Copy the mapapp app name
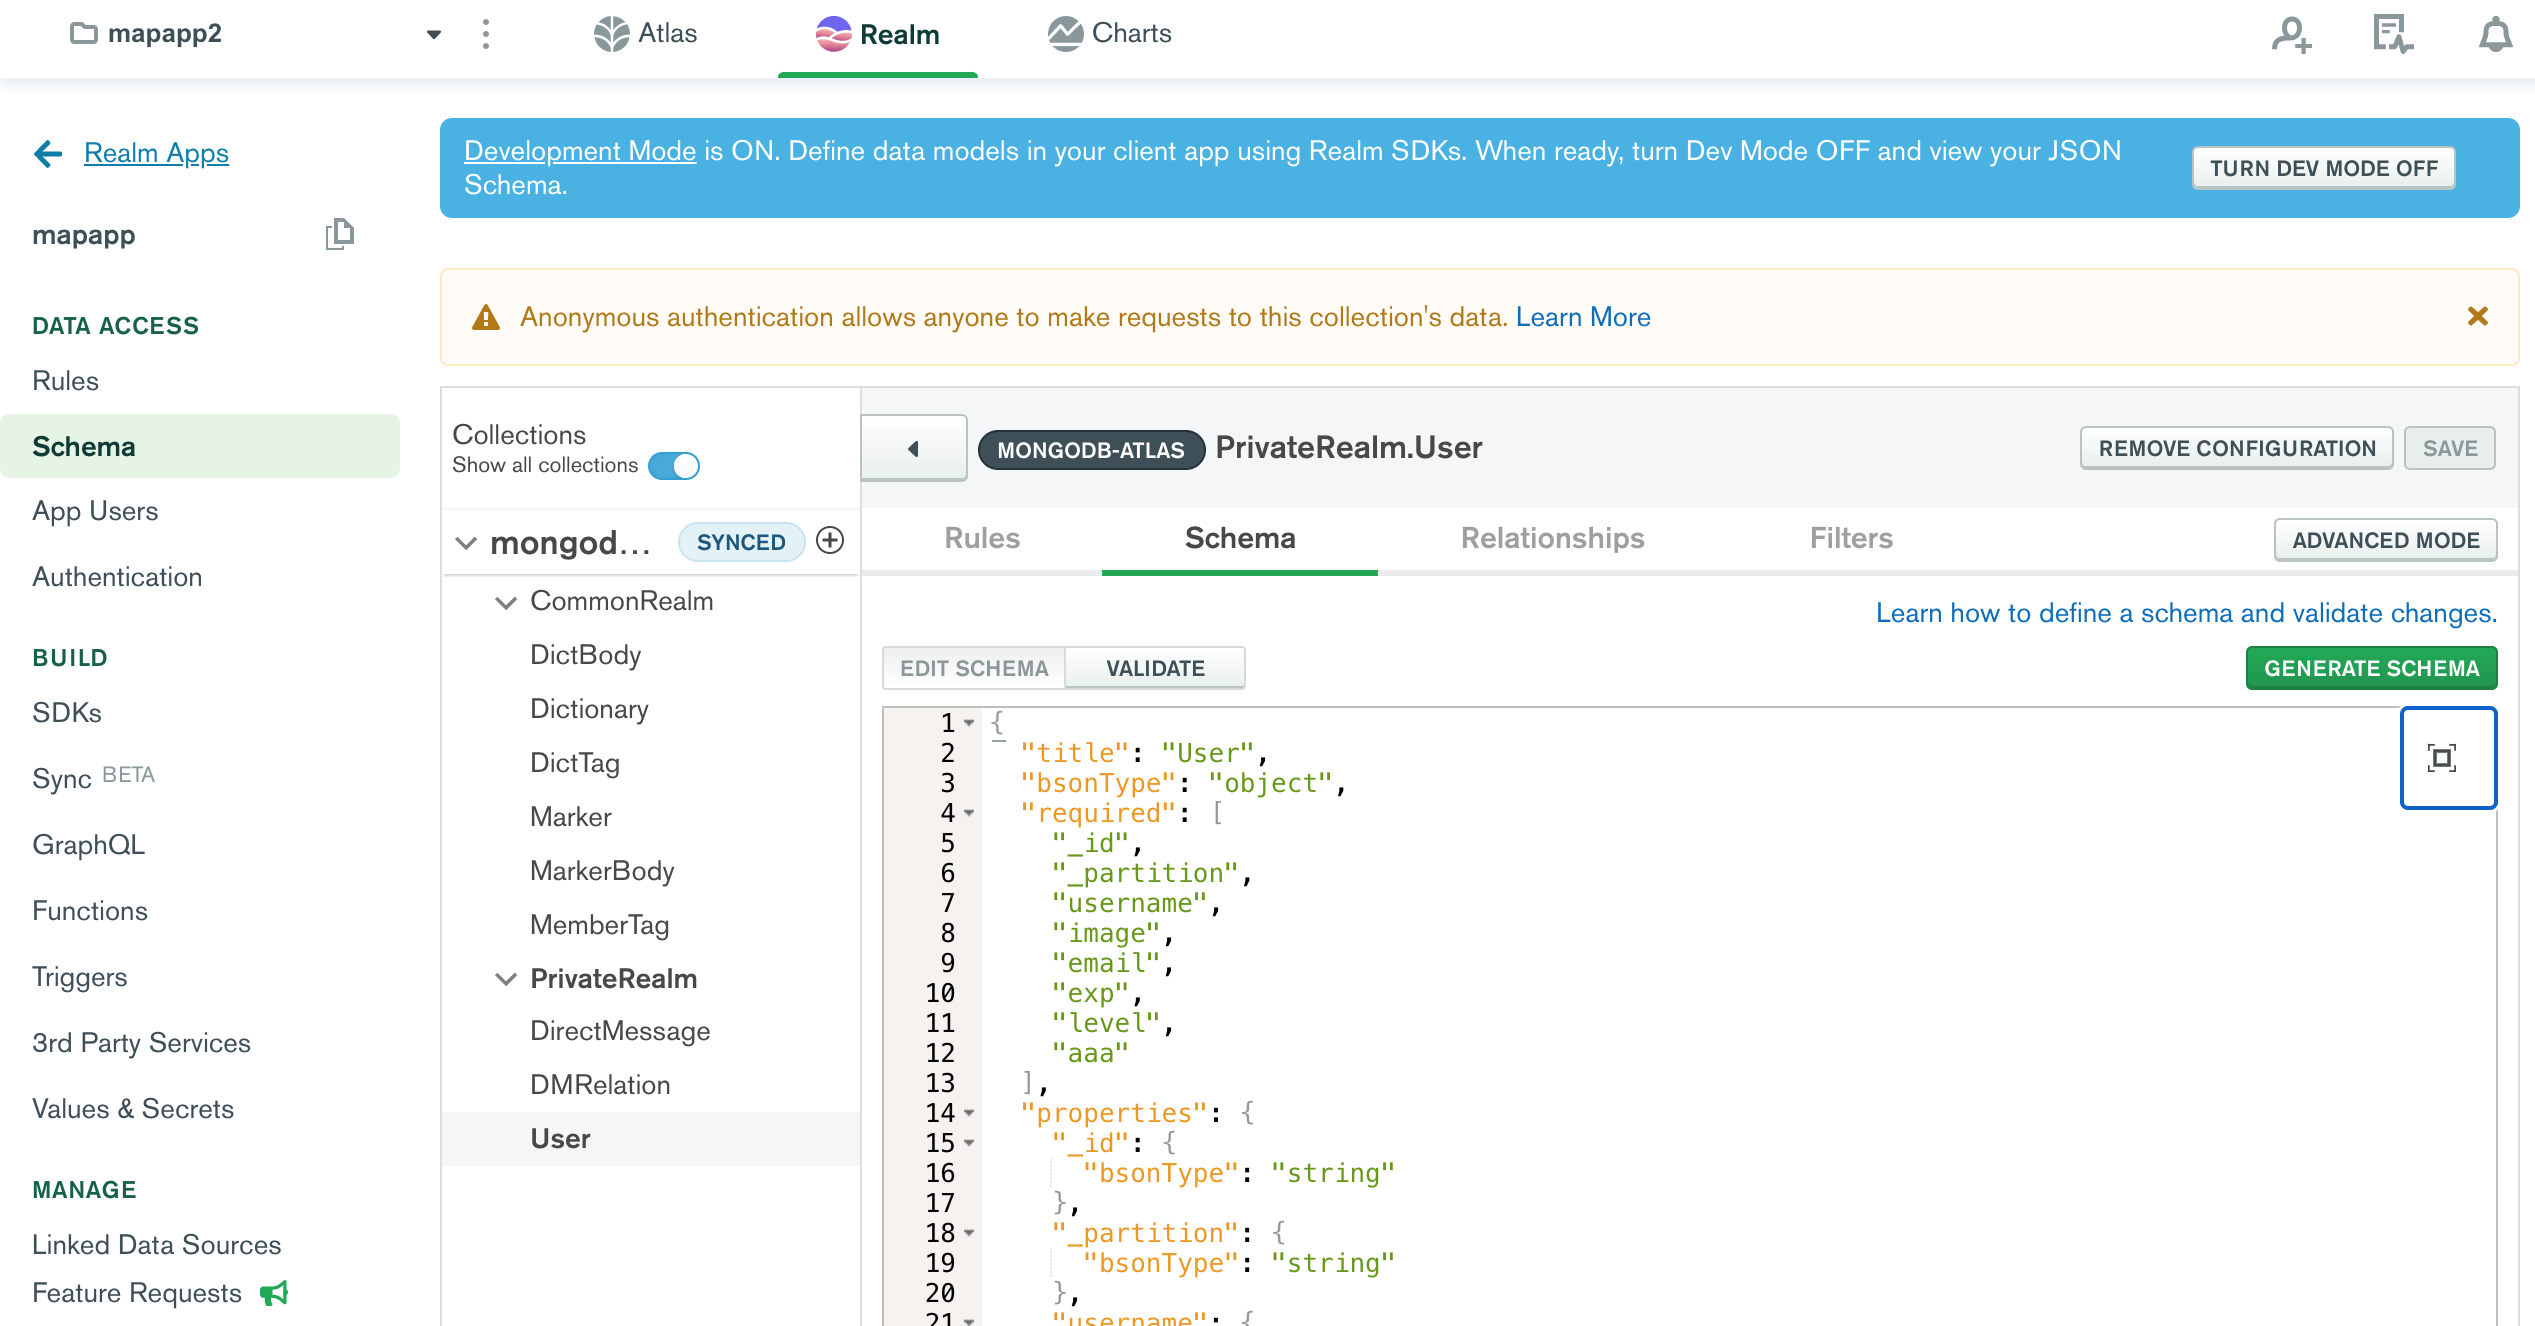This screenshot has height=1326, width=2535. 339,234
